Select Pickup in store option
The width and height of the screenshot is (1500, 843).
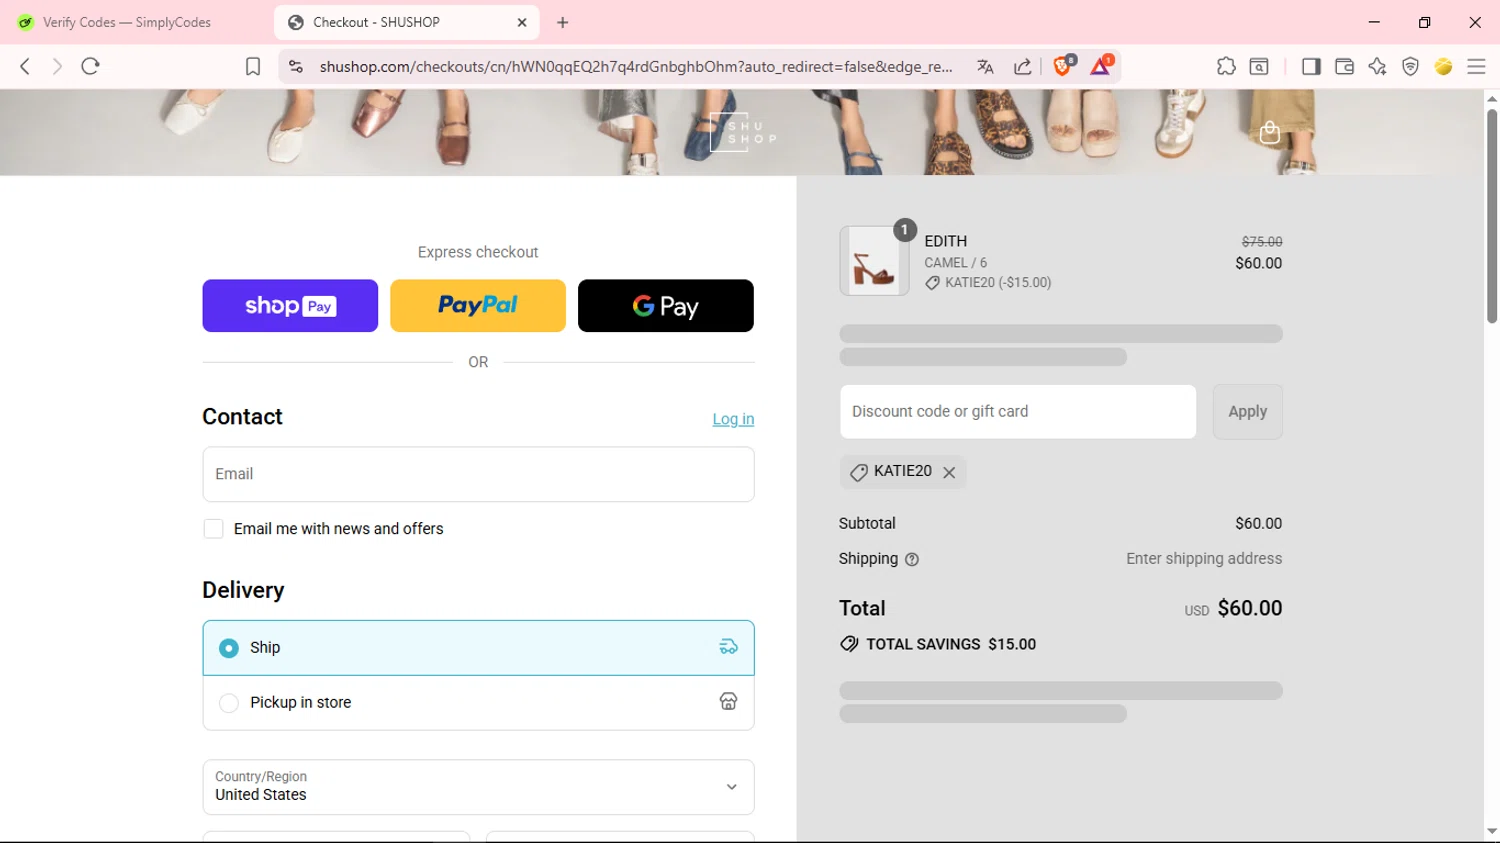(x=478, y=703)
